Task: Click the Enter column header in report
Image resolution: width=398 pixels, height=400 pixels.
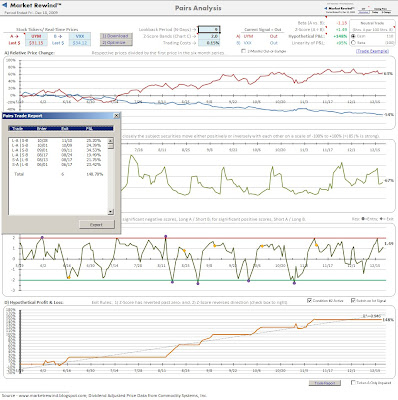Action: tap(42, 128)
